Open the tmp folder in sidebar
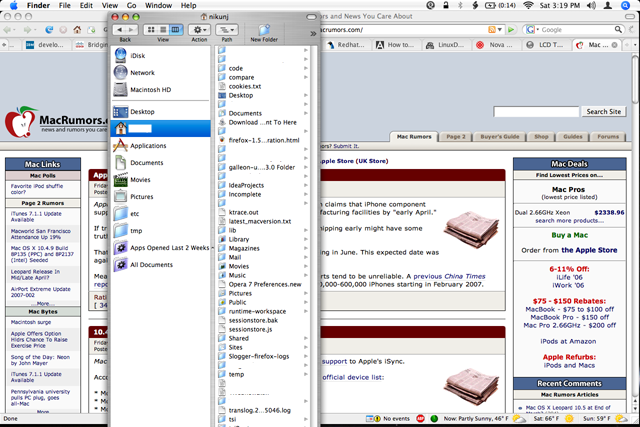 pos(136,231)
